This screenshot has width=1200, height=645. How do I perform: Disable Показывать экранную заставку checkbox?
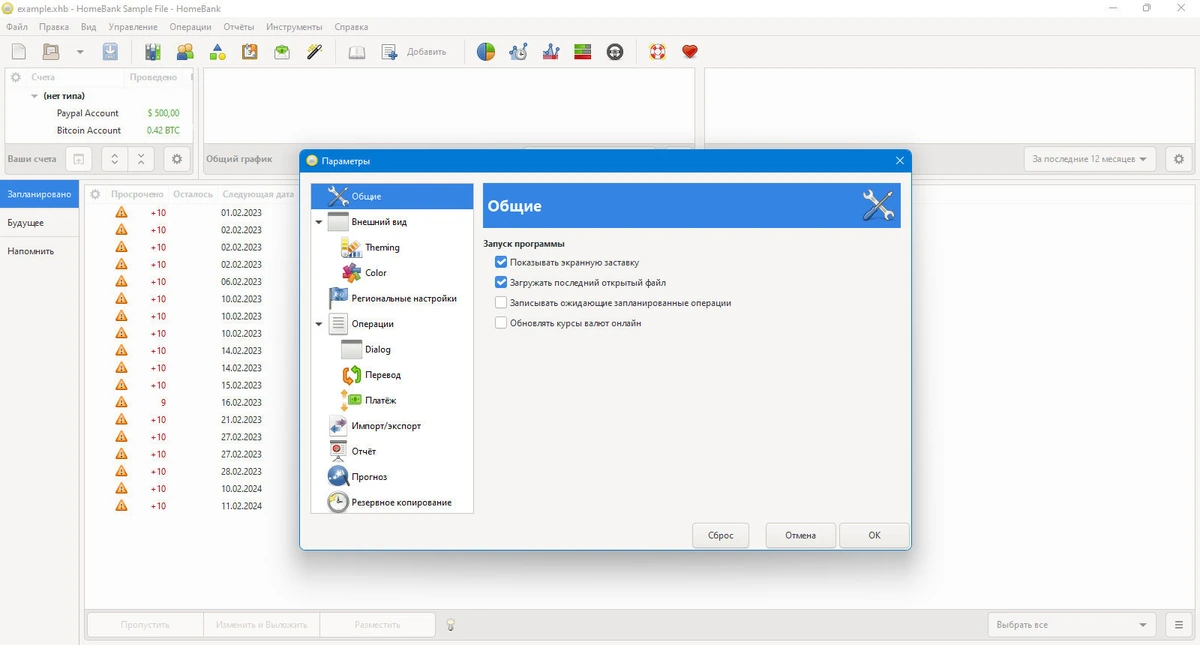tap(501, 262)
